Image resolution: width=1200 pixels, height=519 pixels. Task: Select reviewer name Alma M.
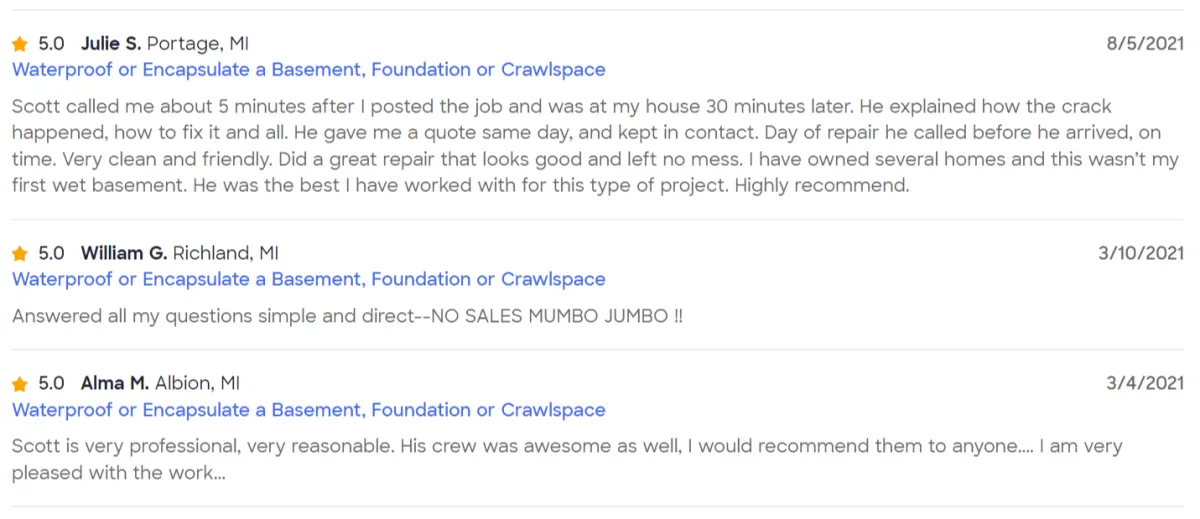coord(115,384)
